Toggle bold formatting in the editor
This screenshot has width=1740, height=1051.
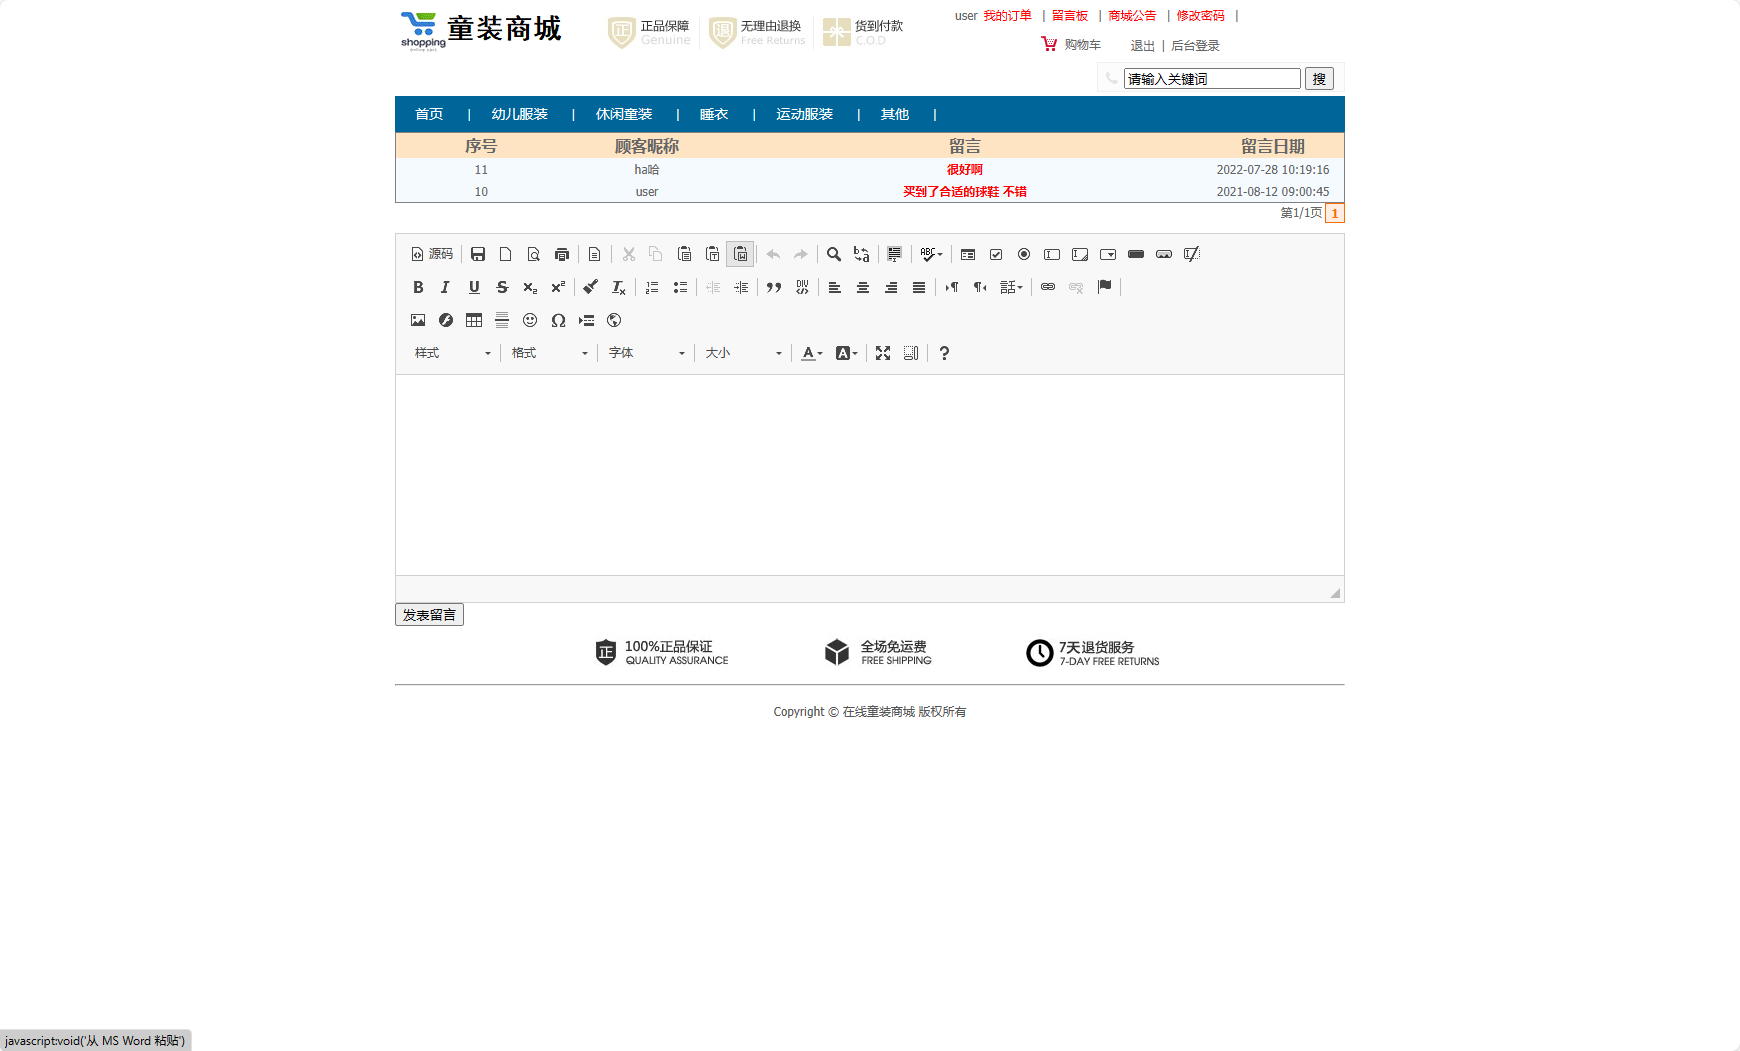point(418,287)
